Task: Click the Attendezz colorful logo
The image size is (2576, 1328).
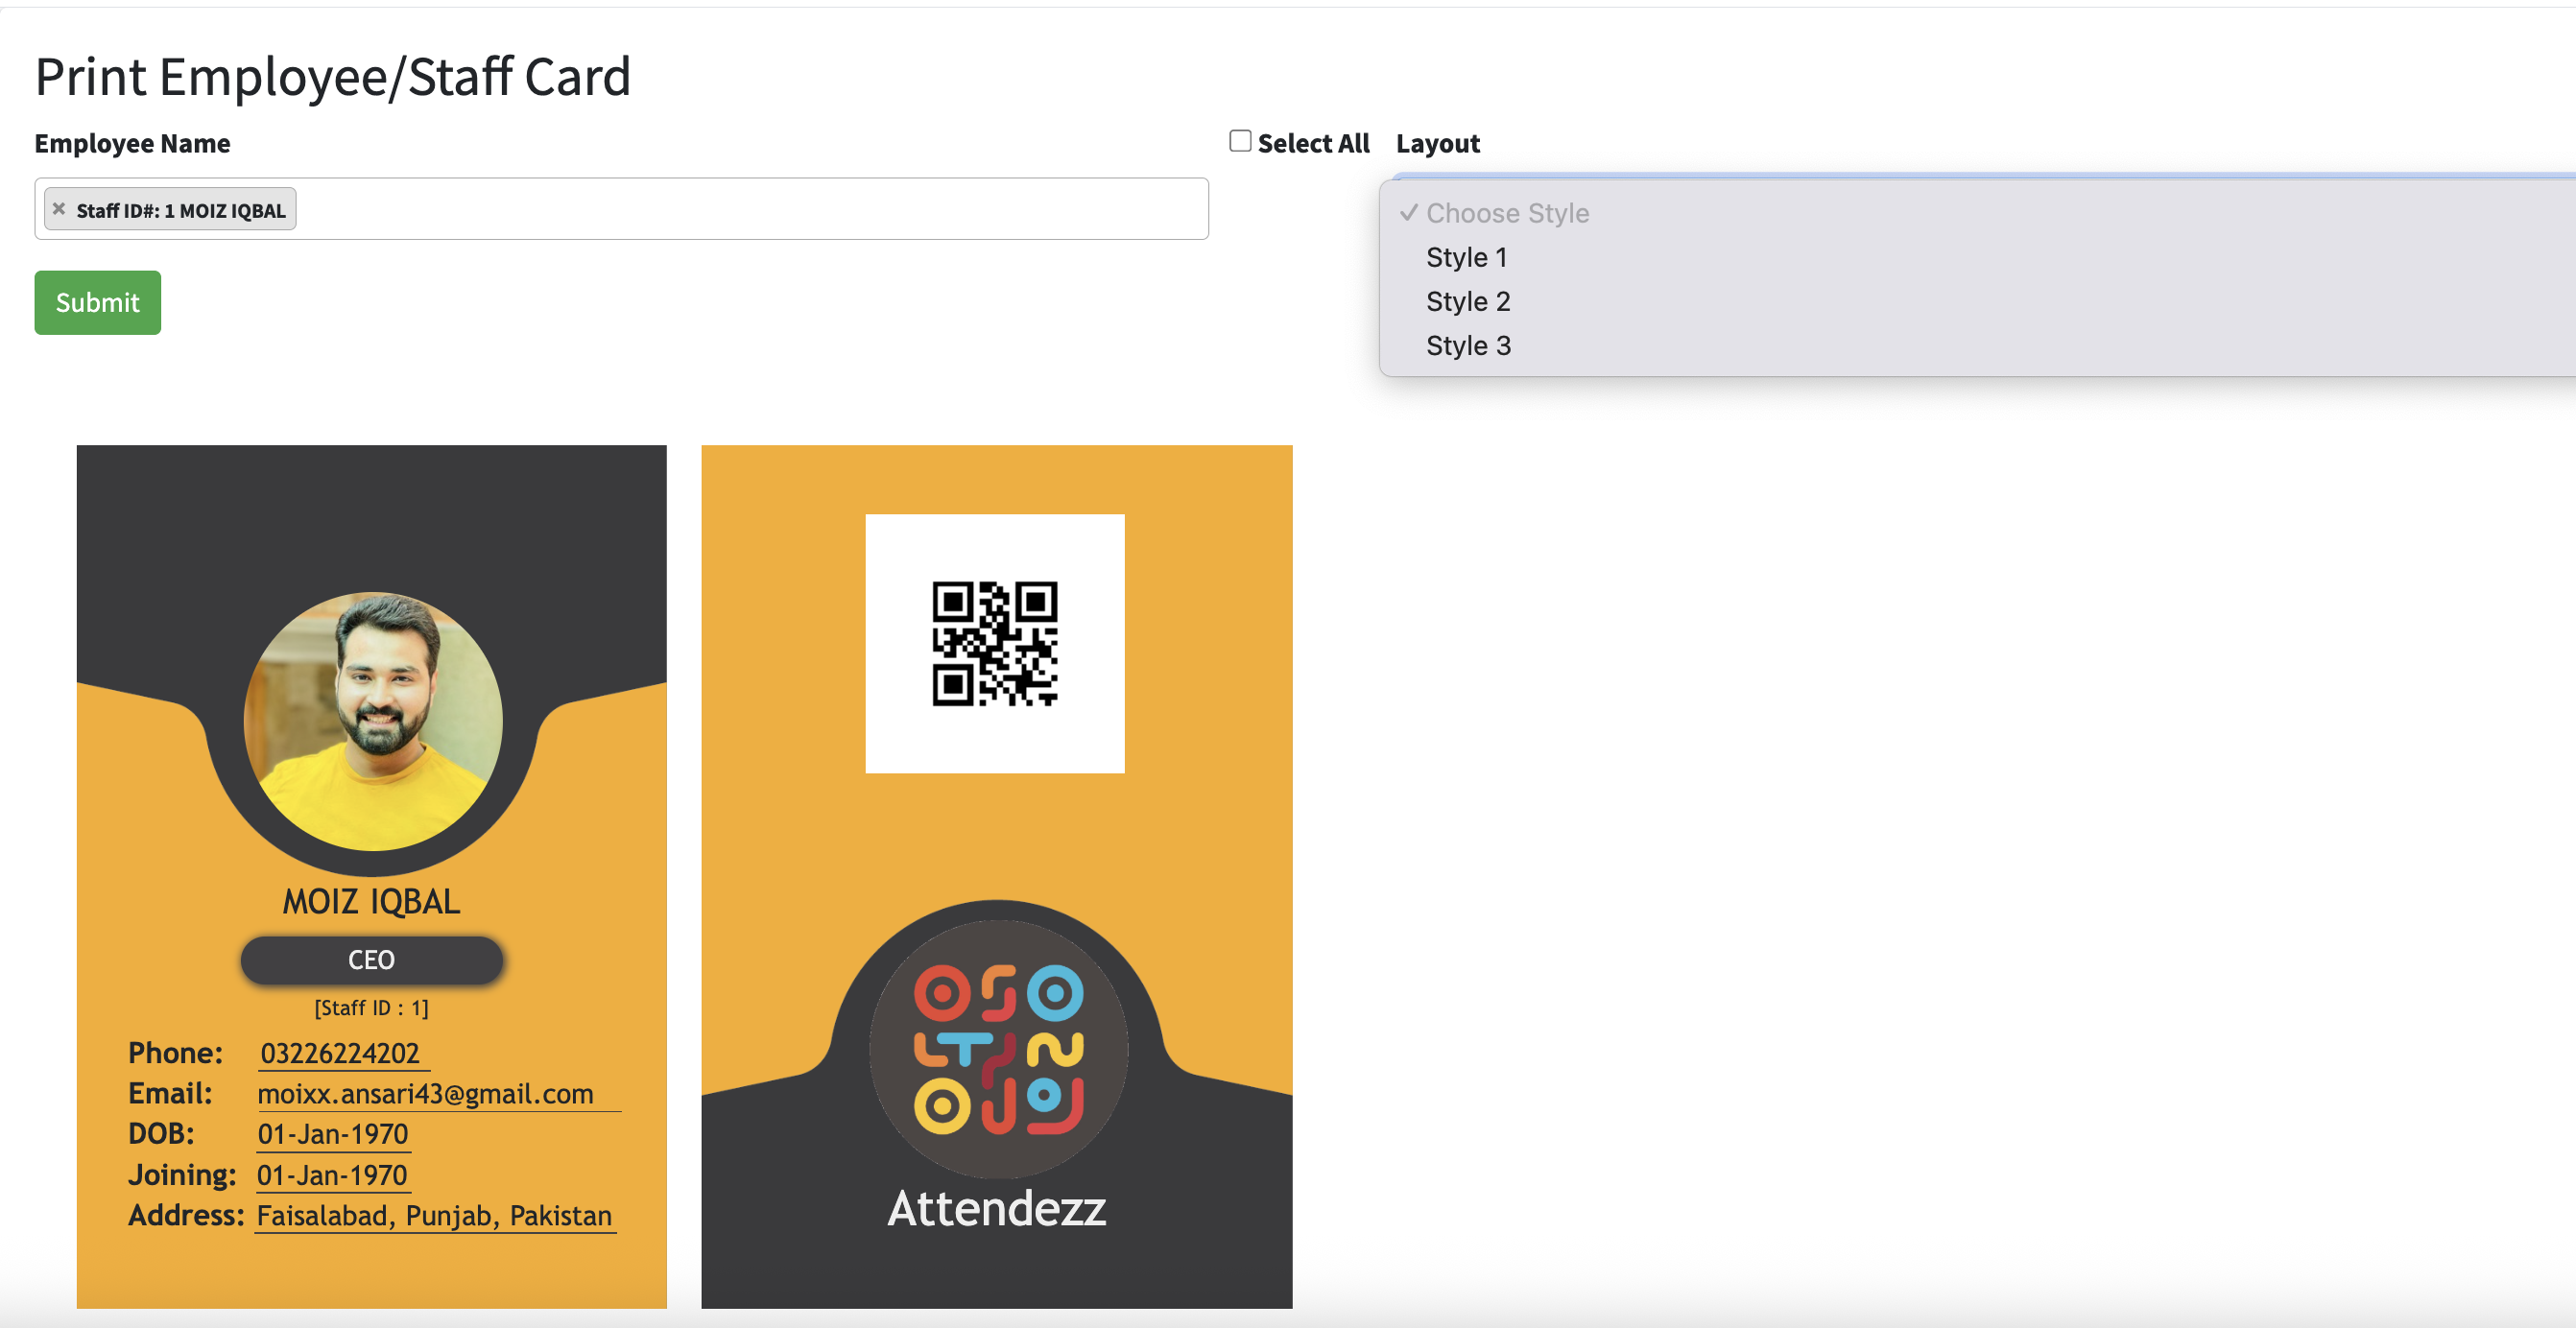Action: point(998,1049)
